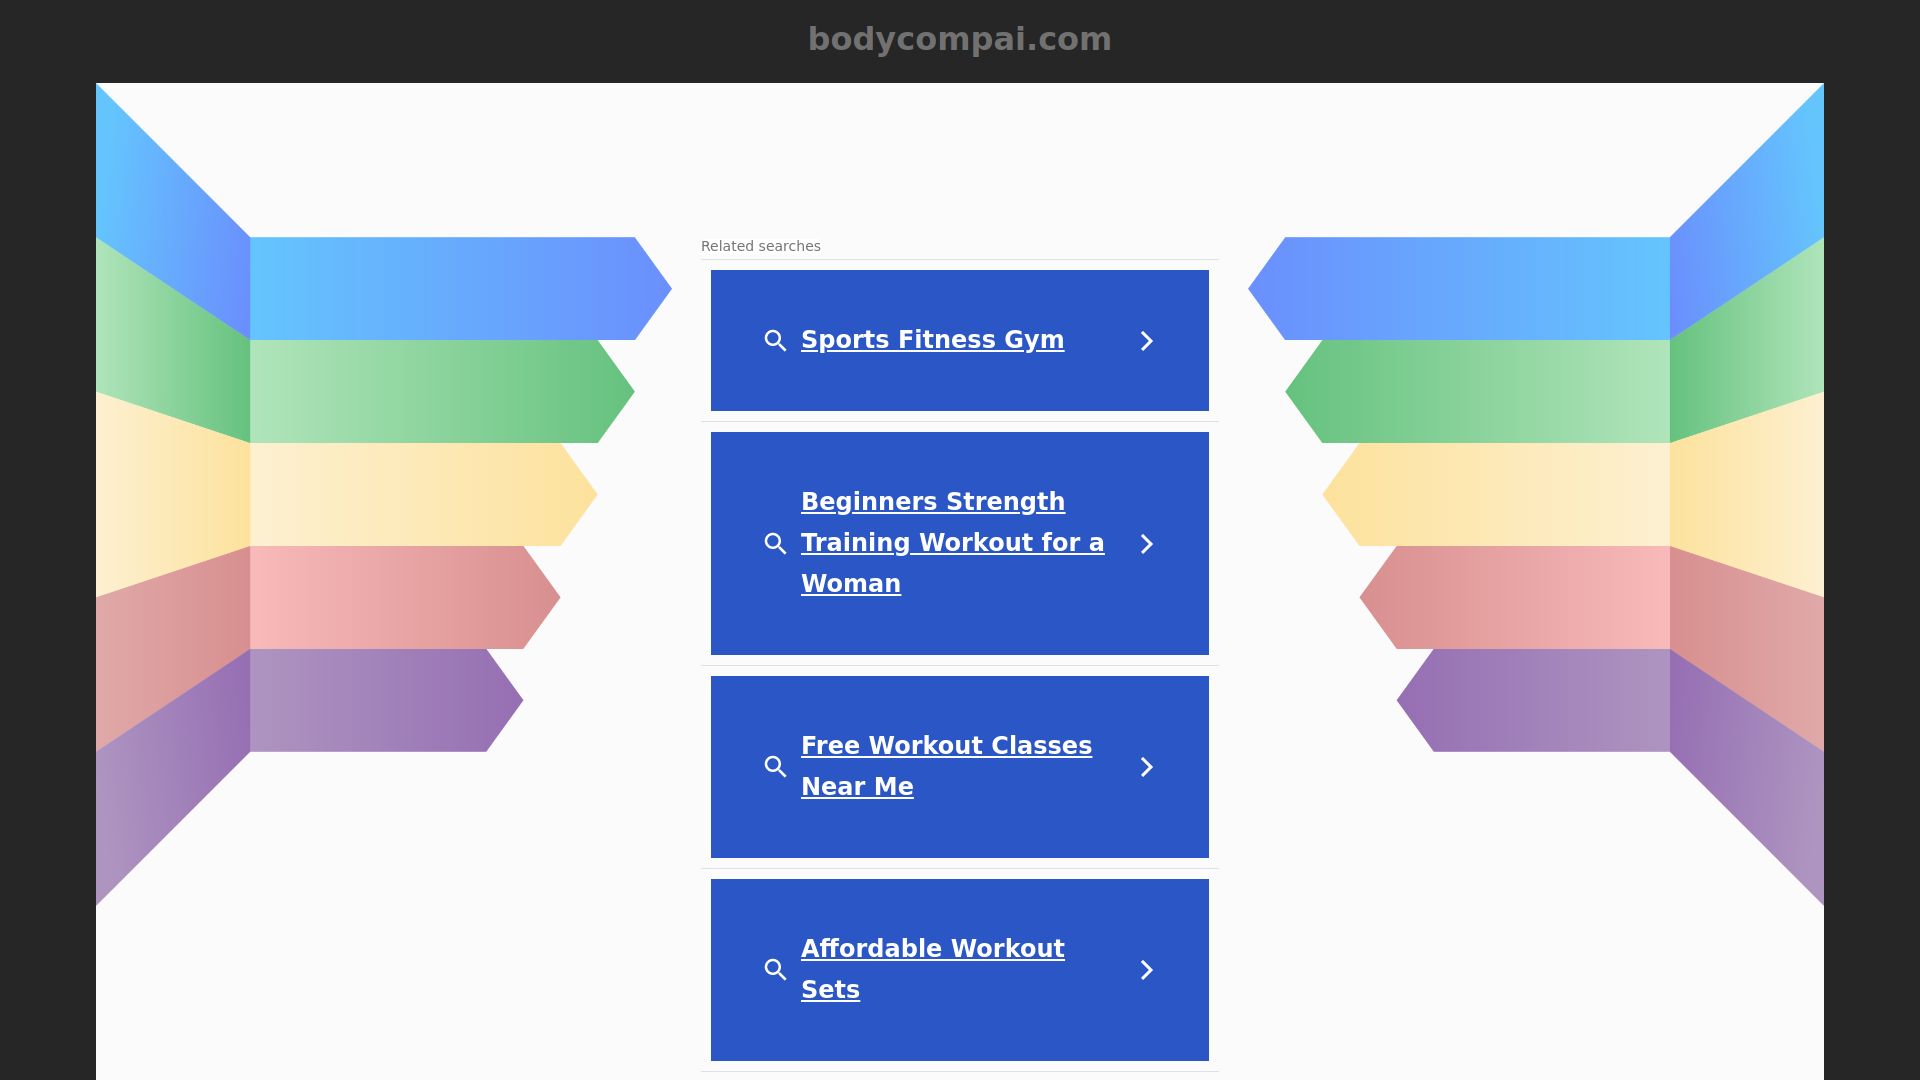Click the chevron arrow on Sports Fitness Gym
This screenshot has height=1080, width=1920.
click(x=1147, y=341)
